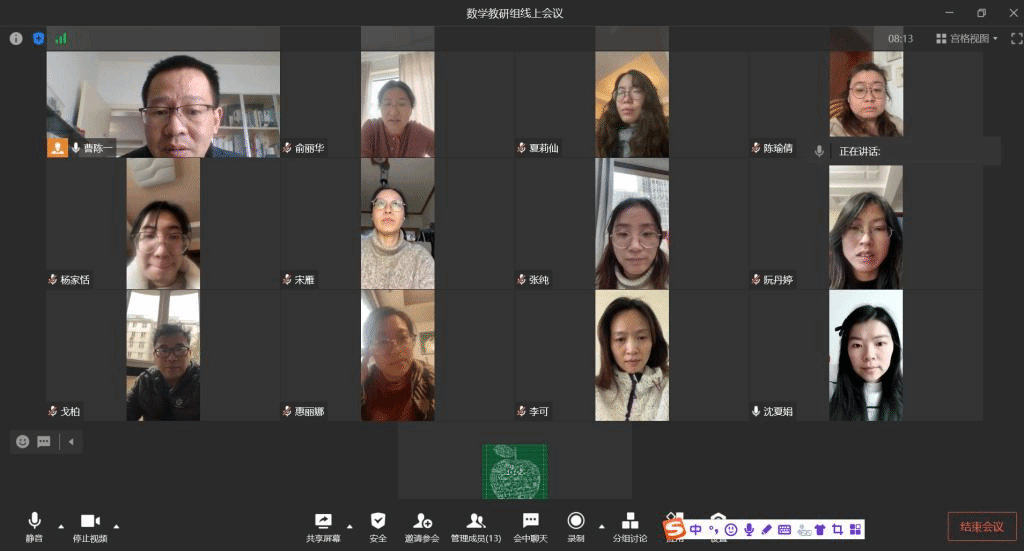
Task: Click muted mic icon beside 李可
Action: pyautogui.click(x=521, y=411)
